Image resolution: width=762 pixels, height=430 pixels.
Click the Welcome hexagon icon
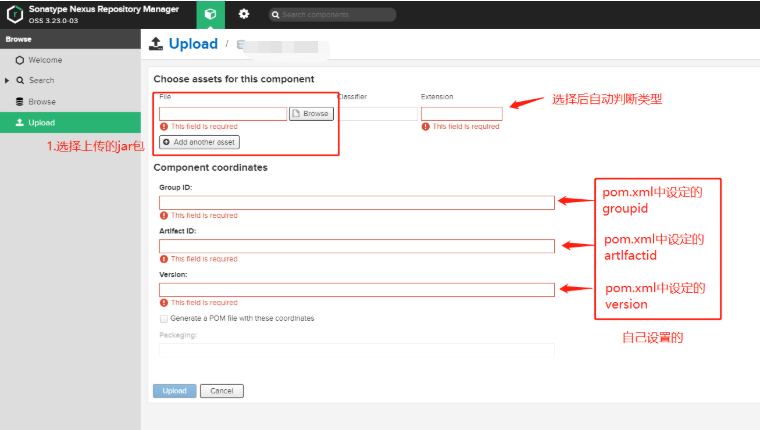coord(19,60)
